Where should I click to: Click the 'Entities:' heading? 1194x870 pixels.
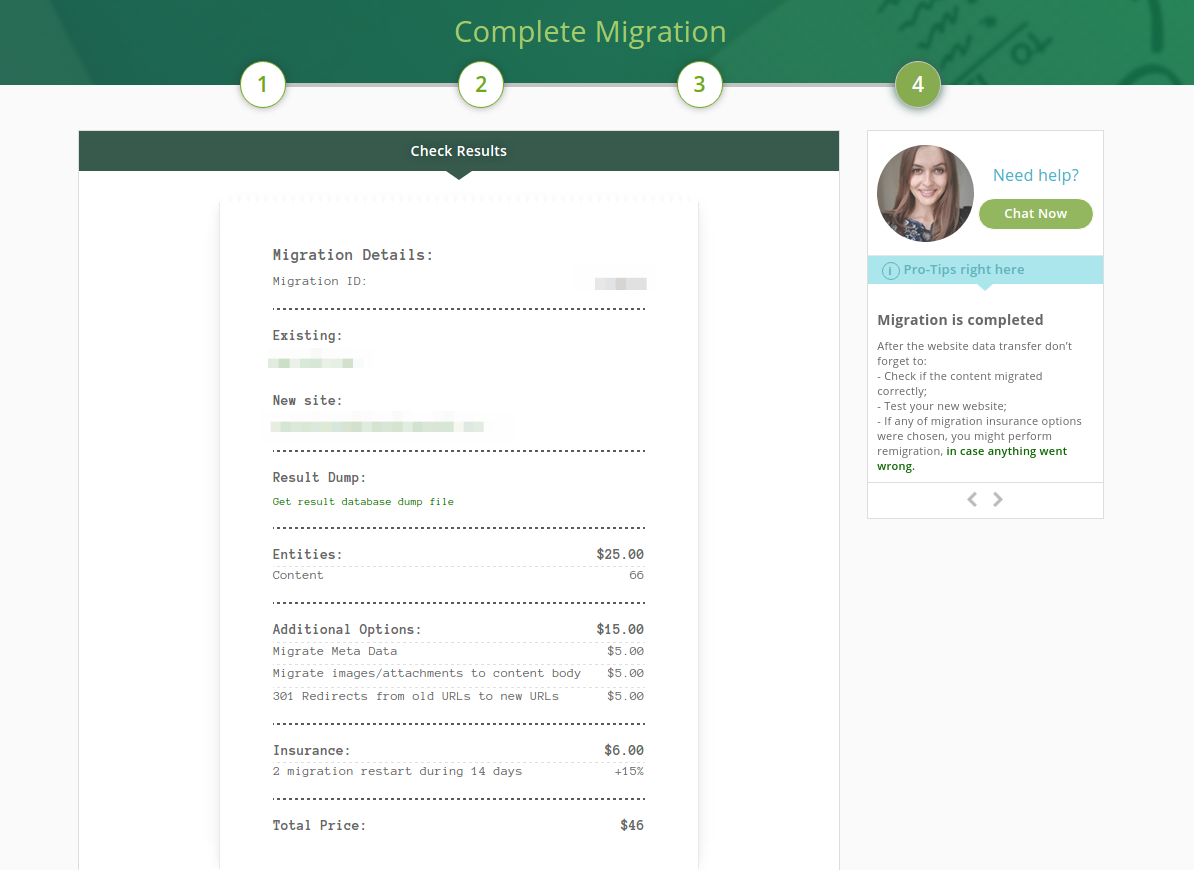tap(308, 555)
